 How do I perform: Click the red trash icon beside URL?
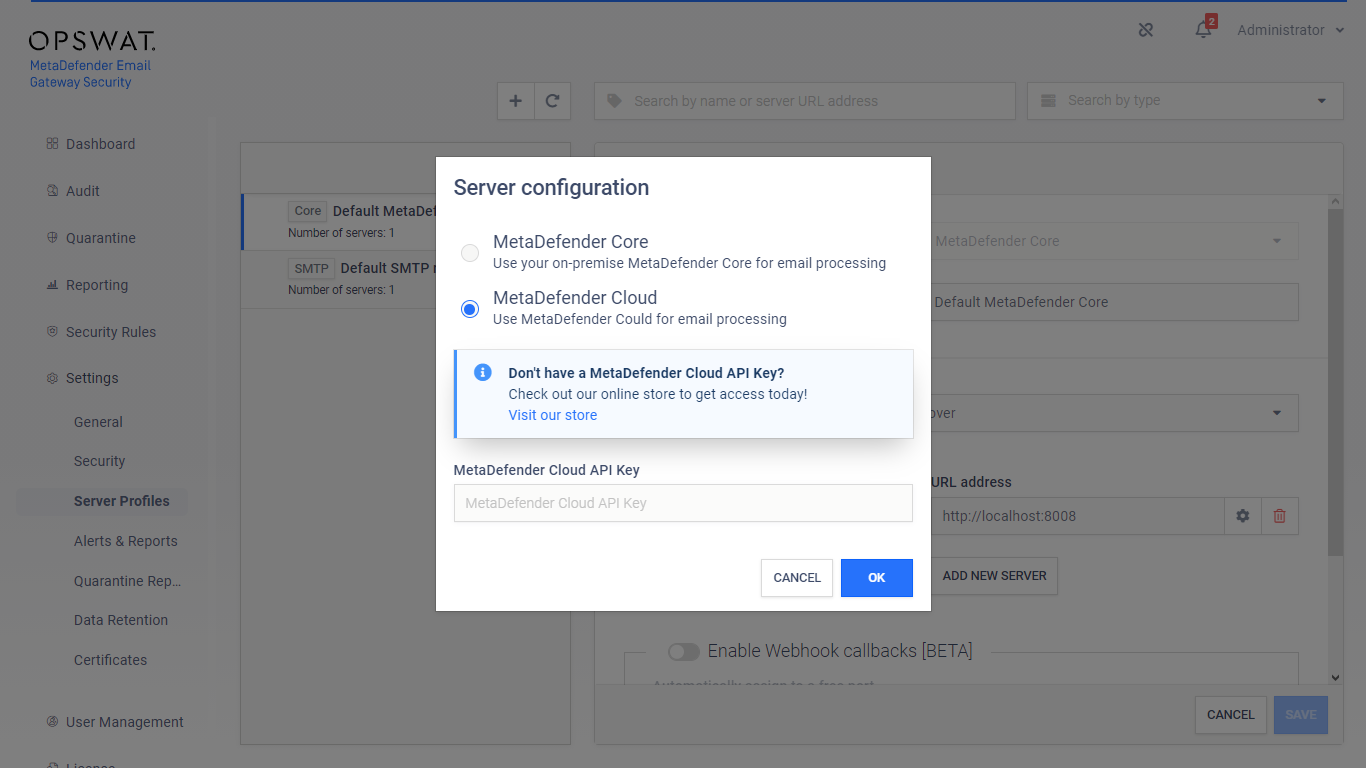coord(1279,516)
